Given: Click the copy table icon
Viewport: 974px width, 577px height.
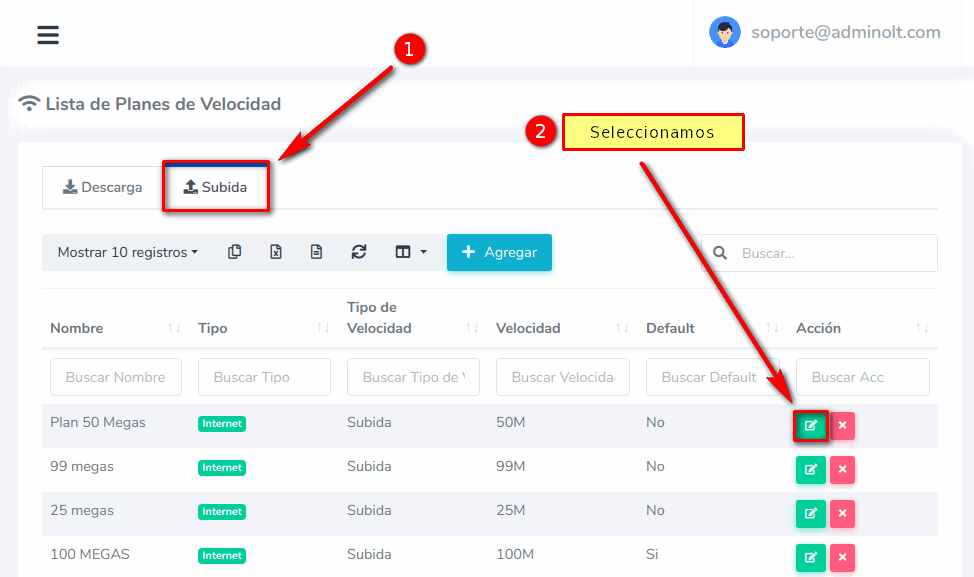Looking at the screenshot, I should coord(234,252).
